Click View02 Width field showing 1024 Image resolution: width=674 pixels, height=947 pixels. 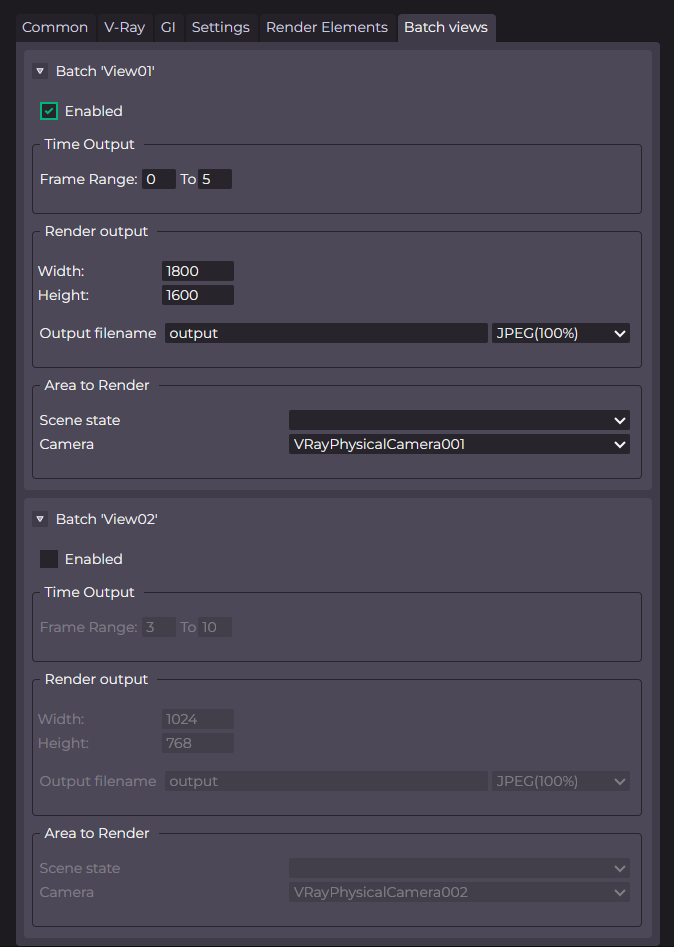197,719
